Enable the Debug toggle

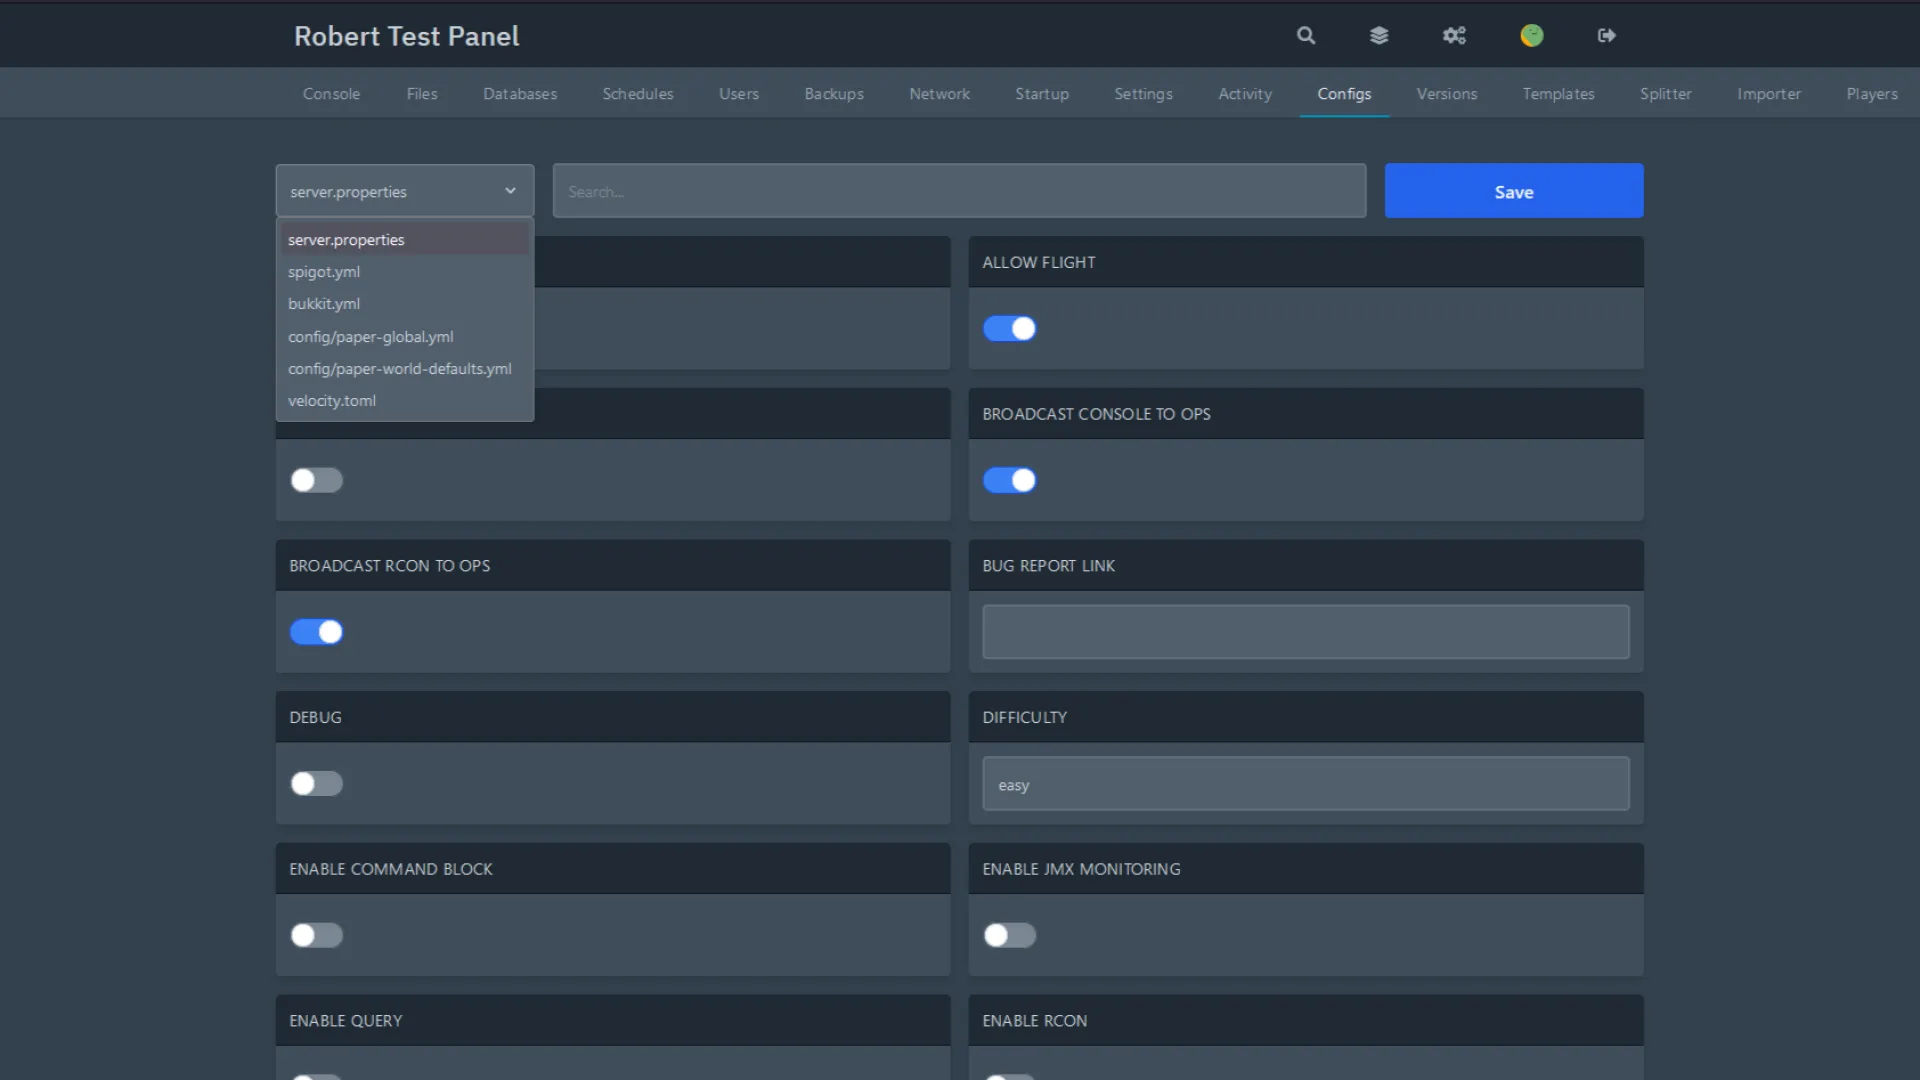317,784
